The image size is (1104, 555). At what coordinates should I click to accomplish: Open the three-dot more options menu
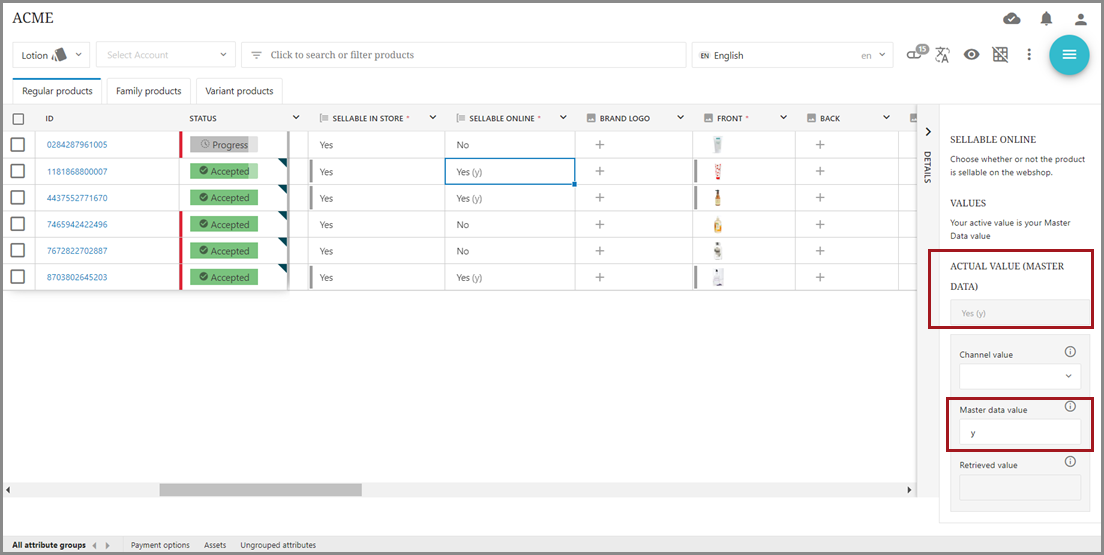[x=1029, y=55]
